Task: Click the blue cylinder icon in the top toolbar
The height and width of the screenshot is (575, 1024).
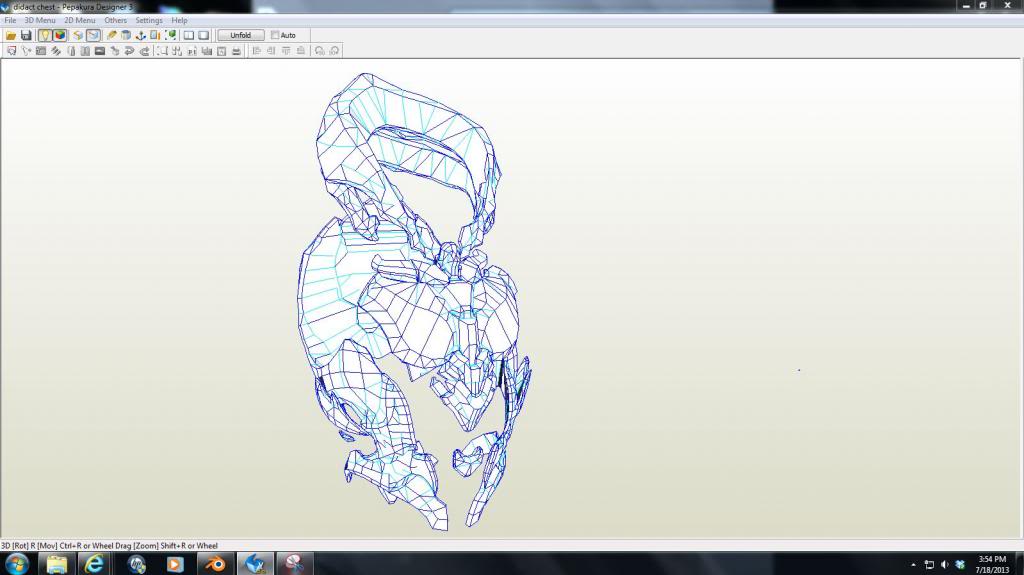Action: tap(125, 35)
